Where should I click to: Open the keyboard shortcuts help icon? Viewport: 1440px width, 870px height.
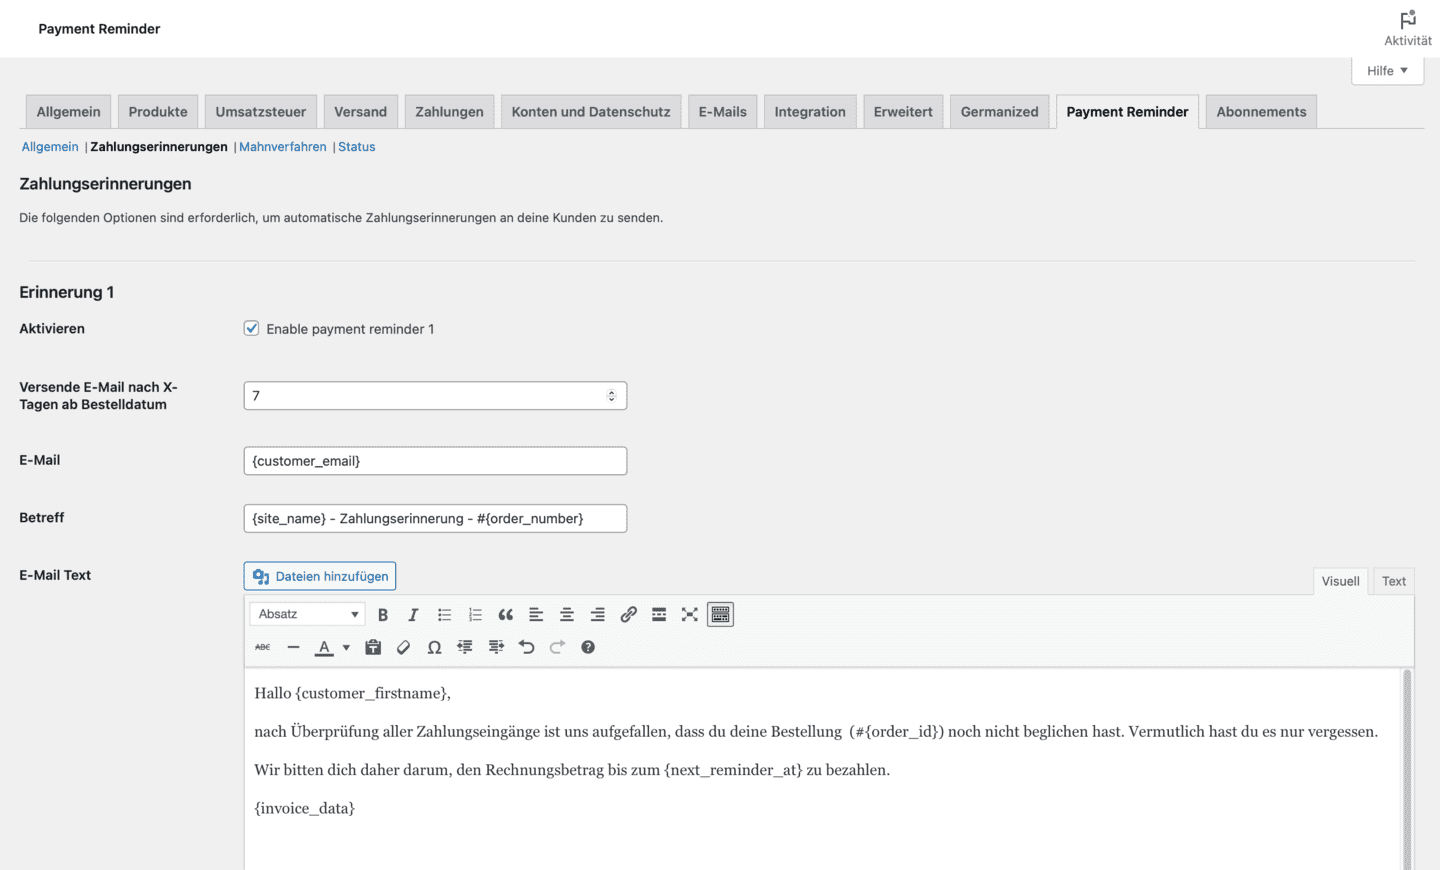588,648
